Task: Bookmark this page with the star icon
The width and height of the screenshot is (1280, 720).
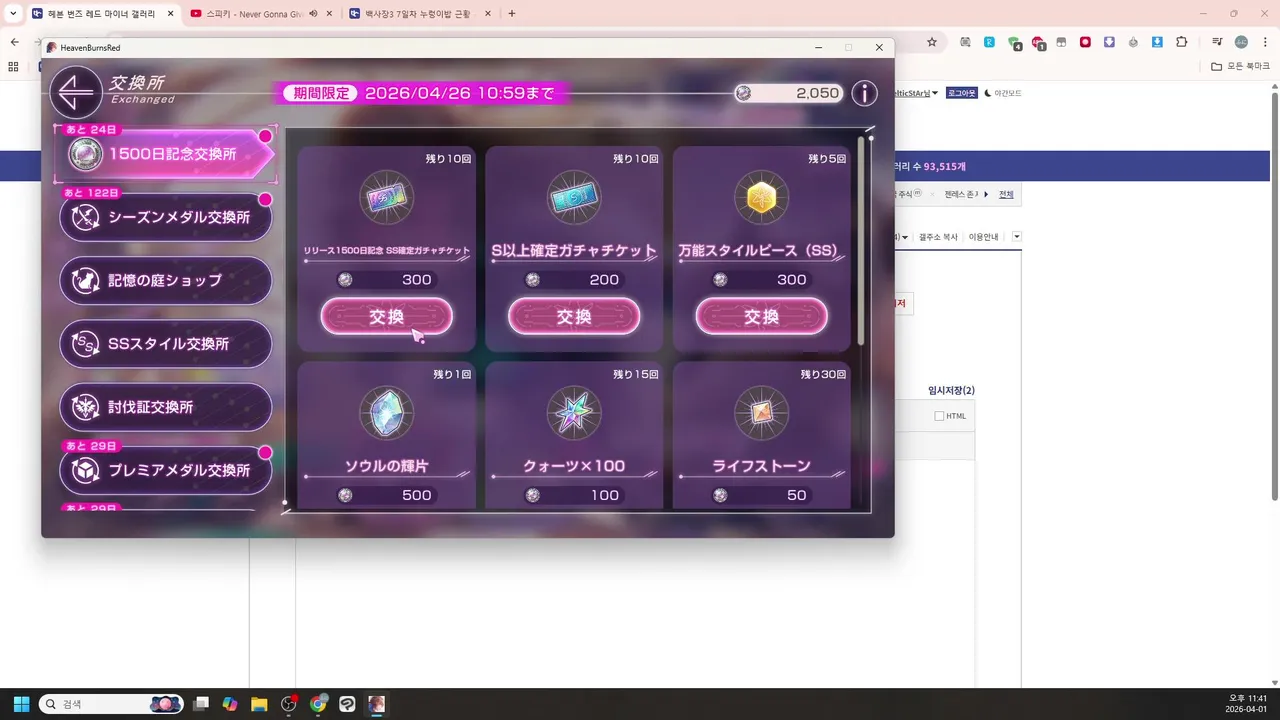Action: point(932,42)
